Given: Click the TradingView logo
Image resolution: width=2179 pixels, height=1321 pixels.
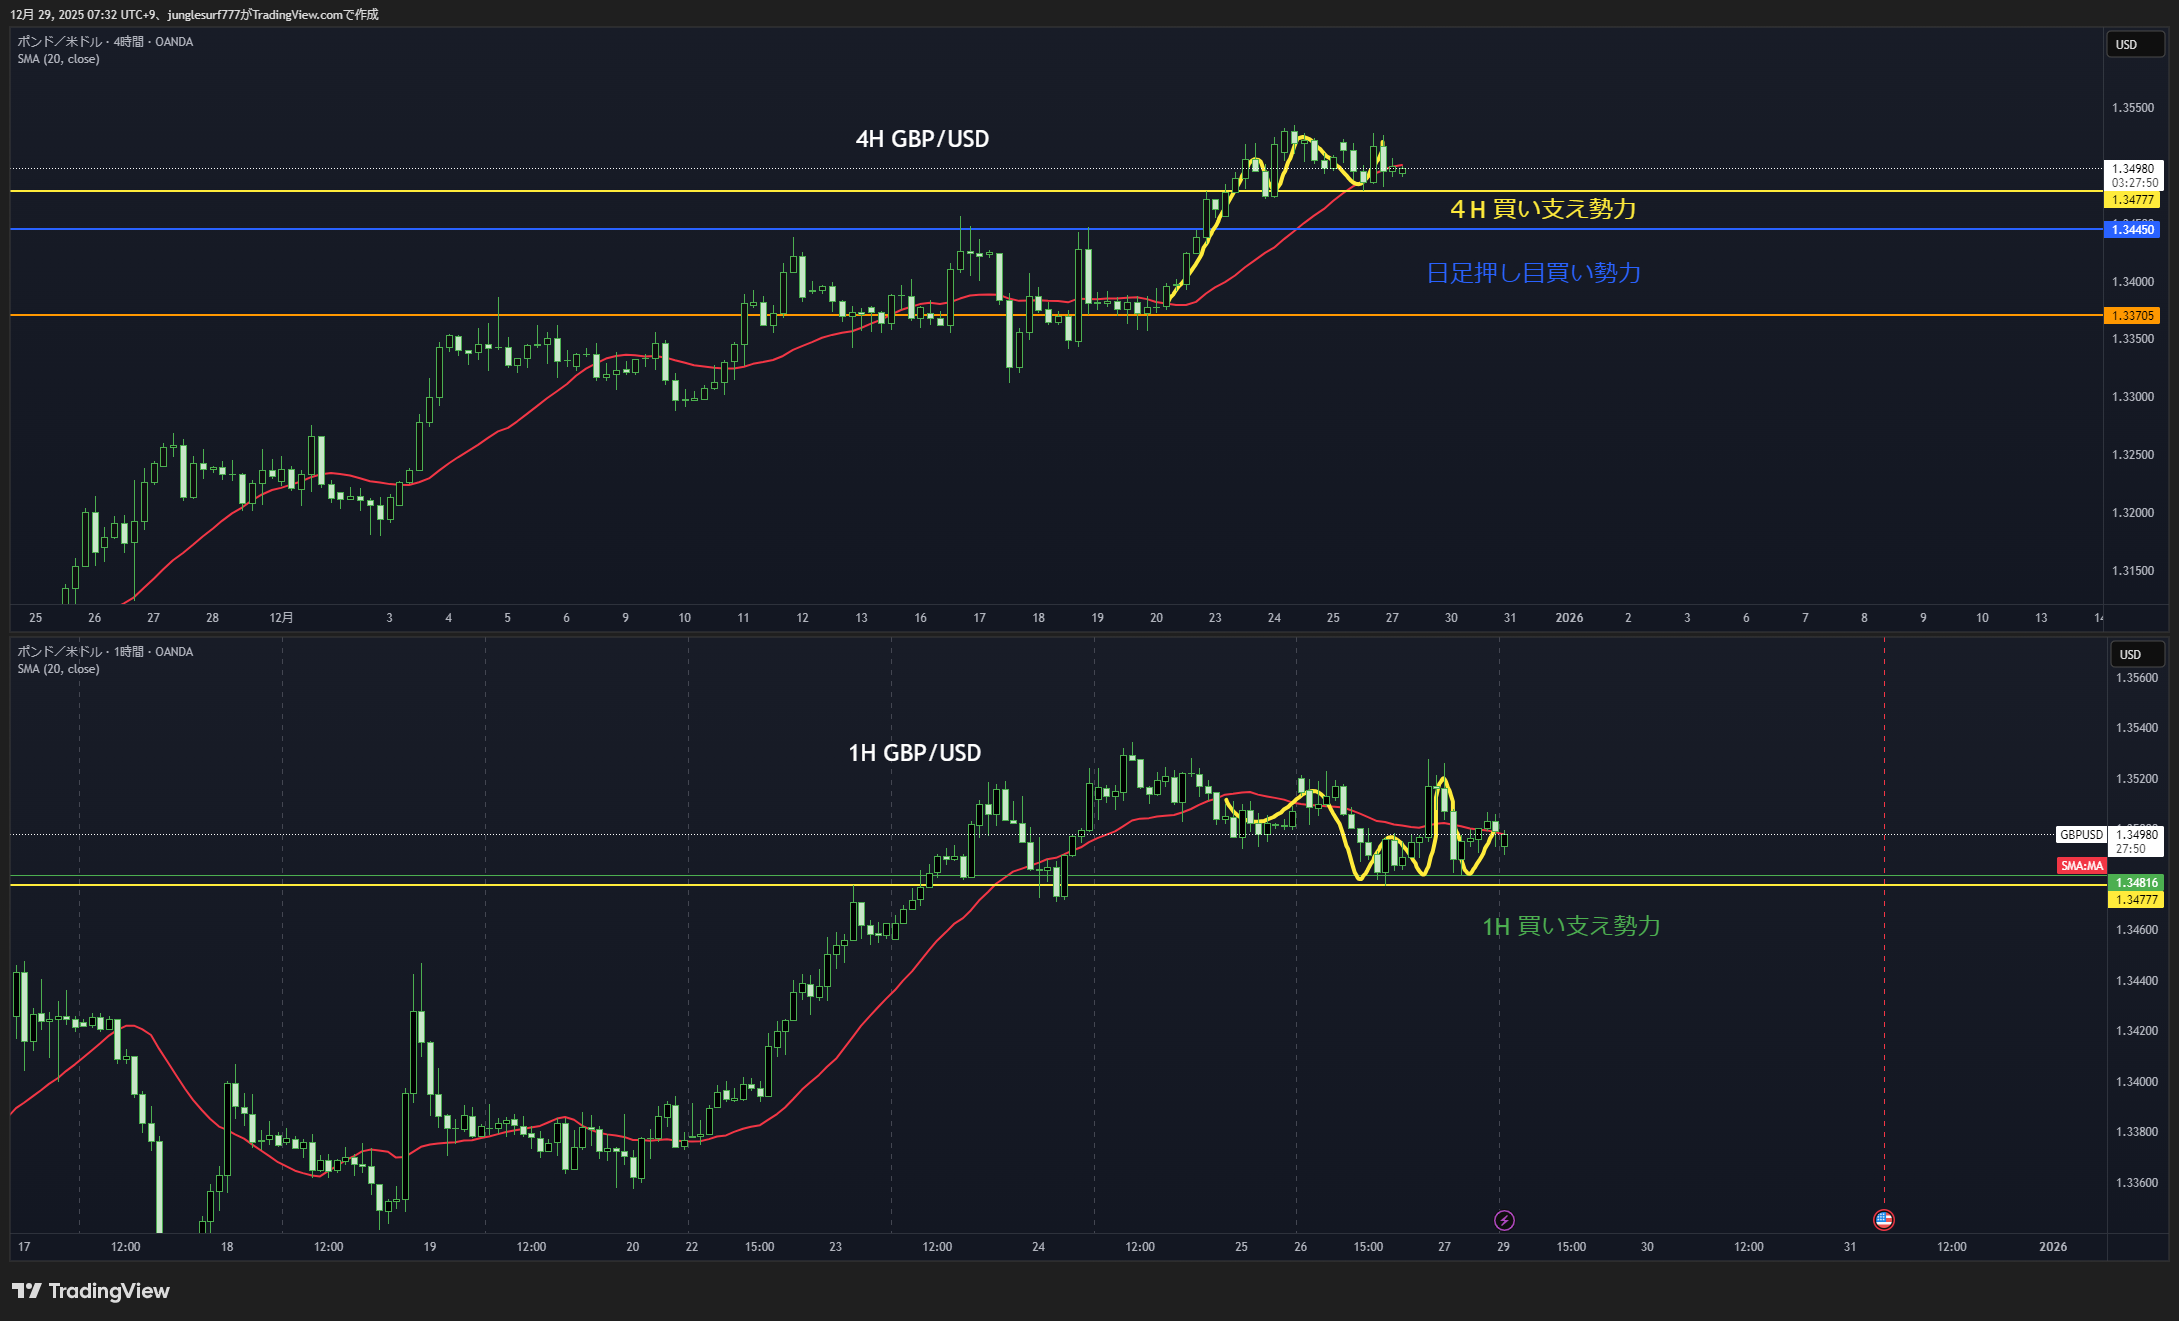Looking at the screenshot, I should (x=91, y=1291).
